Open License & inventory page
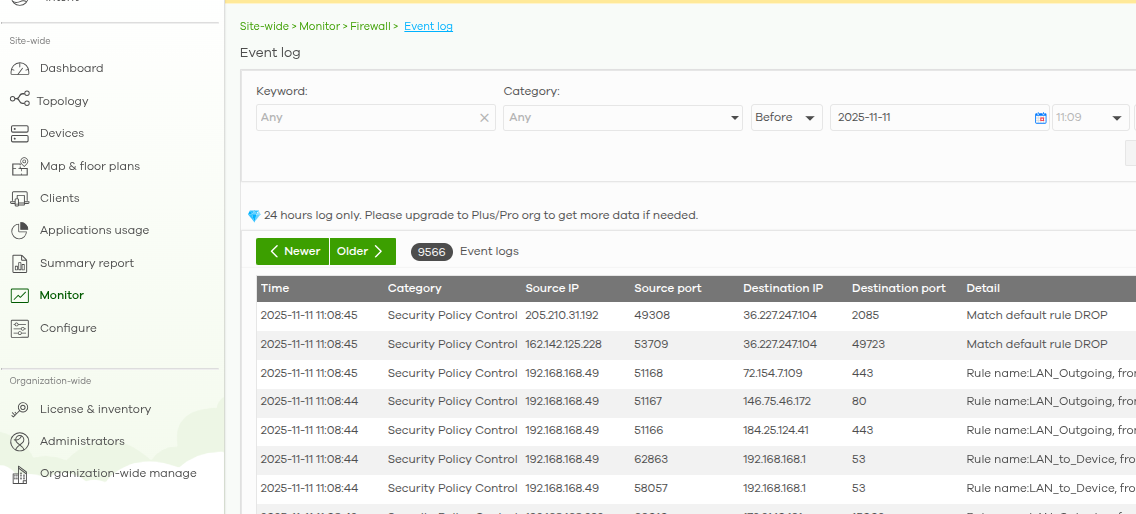The image size is (1136, 514). click(96, 409)
